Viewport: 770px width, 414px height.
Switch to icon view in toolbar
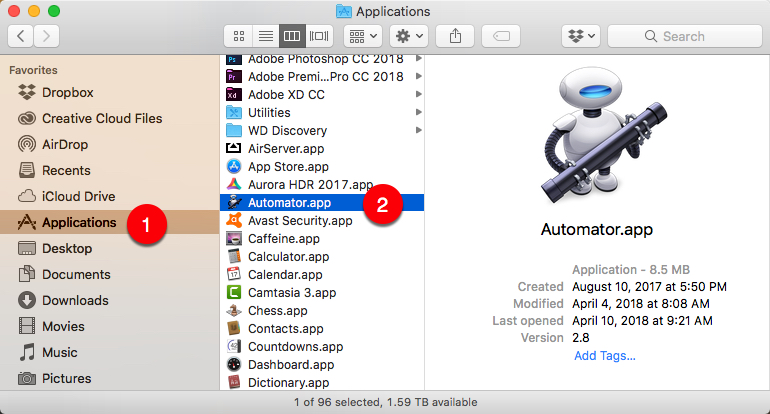[238, 36]
